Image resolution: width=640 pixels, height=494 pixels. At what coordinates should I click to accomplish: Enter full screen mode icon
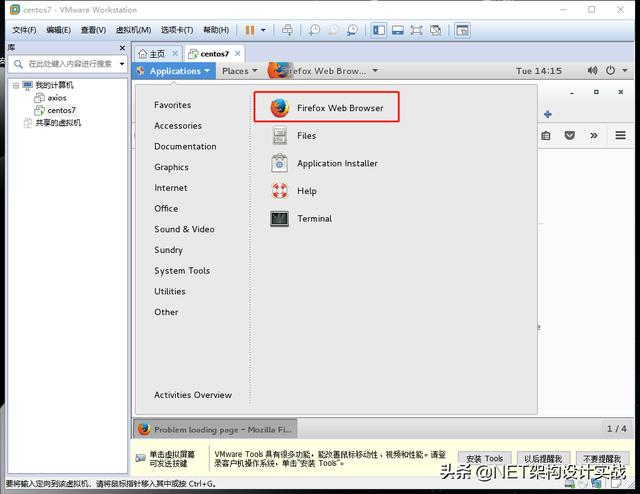[x=416, y=30]
